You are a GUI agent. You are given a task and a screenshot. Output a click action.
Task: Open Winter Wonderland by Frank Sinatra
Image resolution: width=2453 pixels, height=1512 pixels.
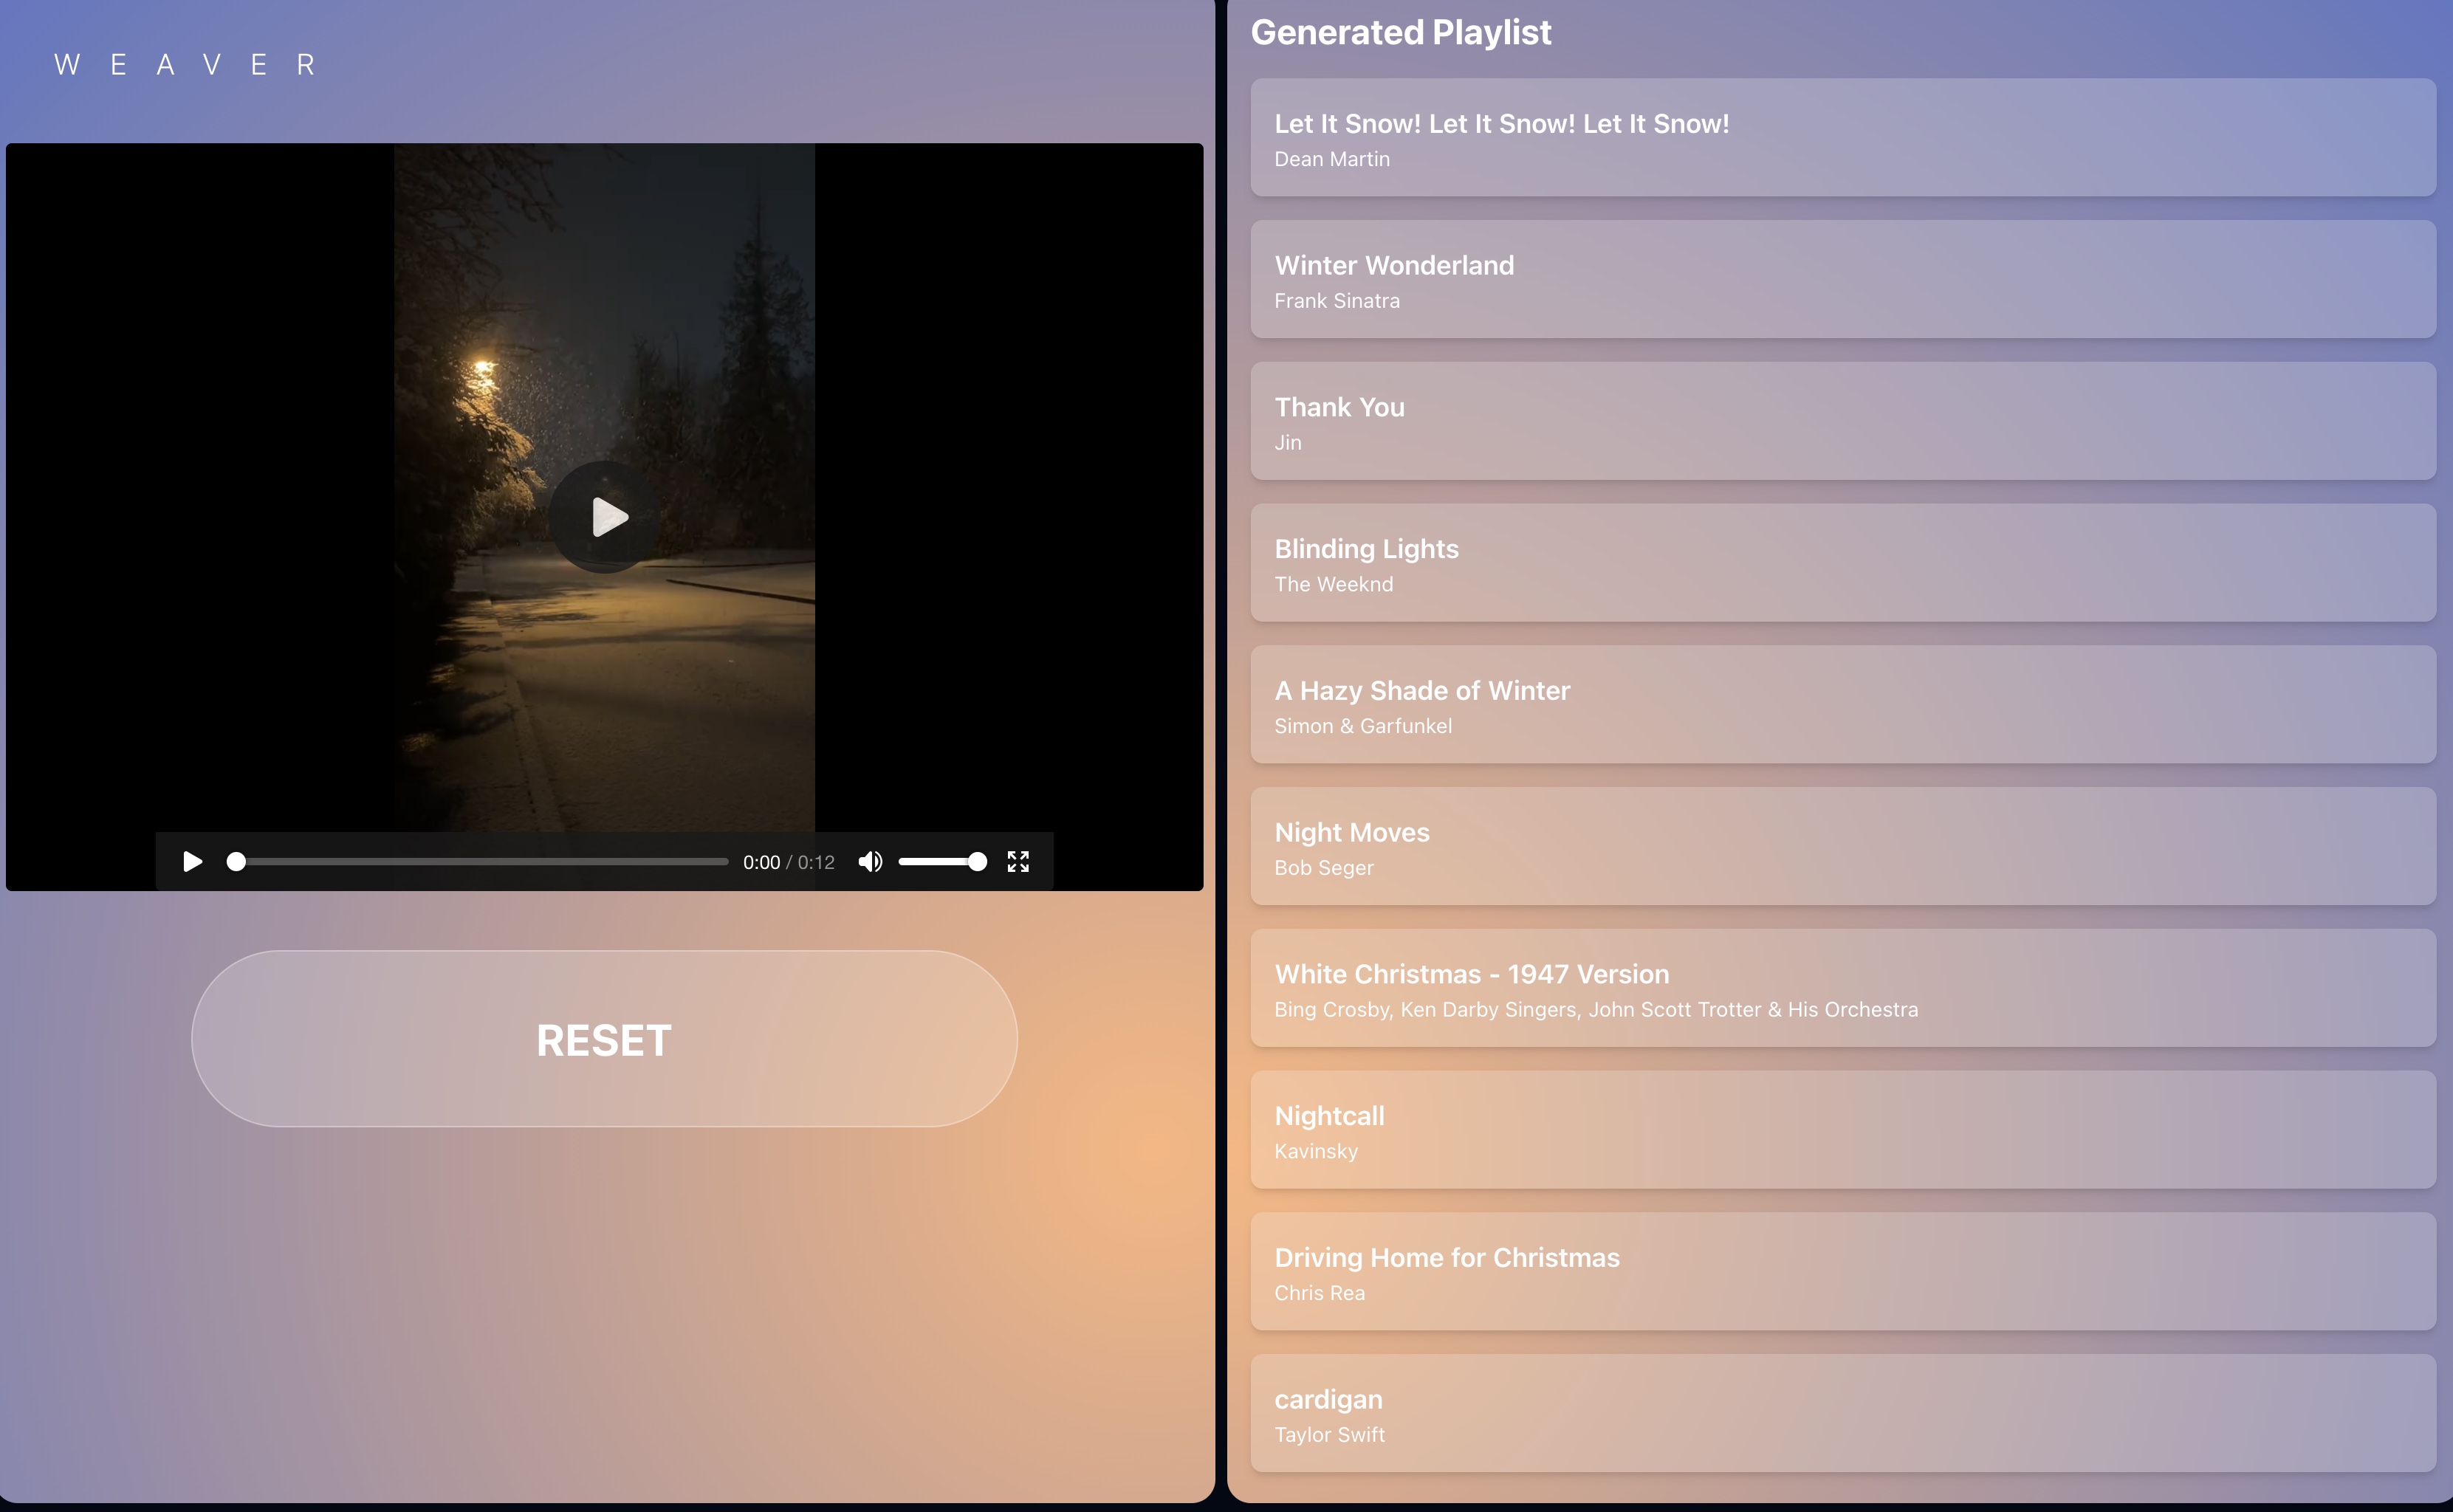pos(1842,280)
